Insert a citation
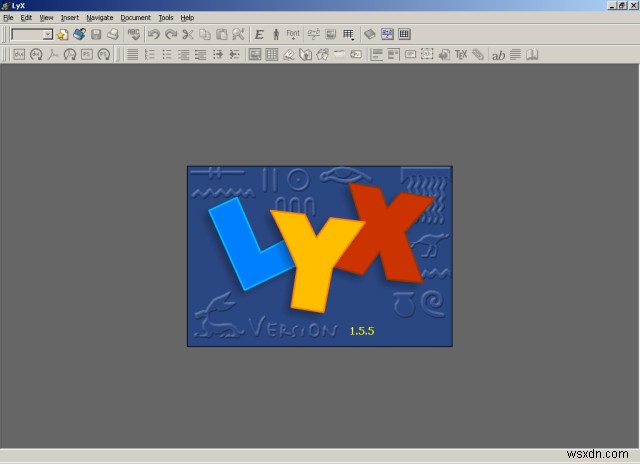This screenshot has height=464, width=640. click(x=322, y=55)
